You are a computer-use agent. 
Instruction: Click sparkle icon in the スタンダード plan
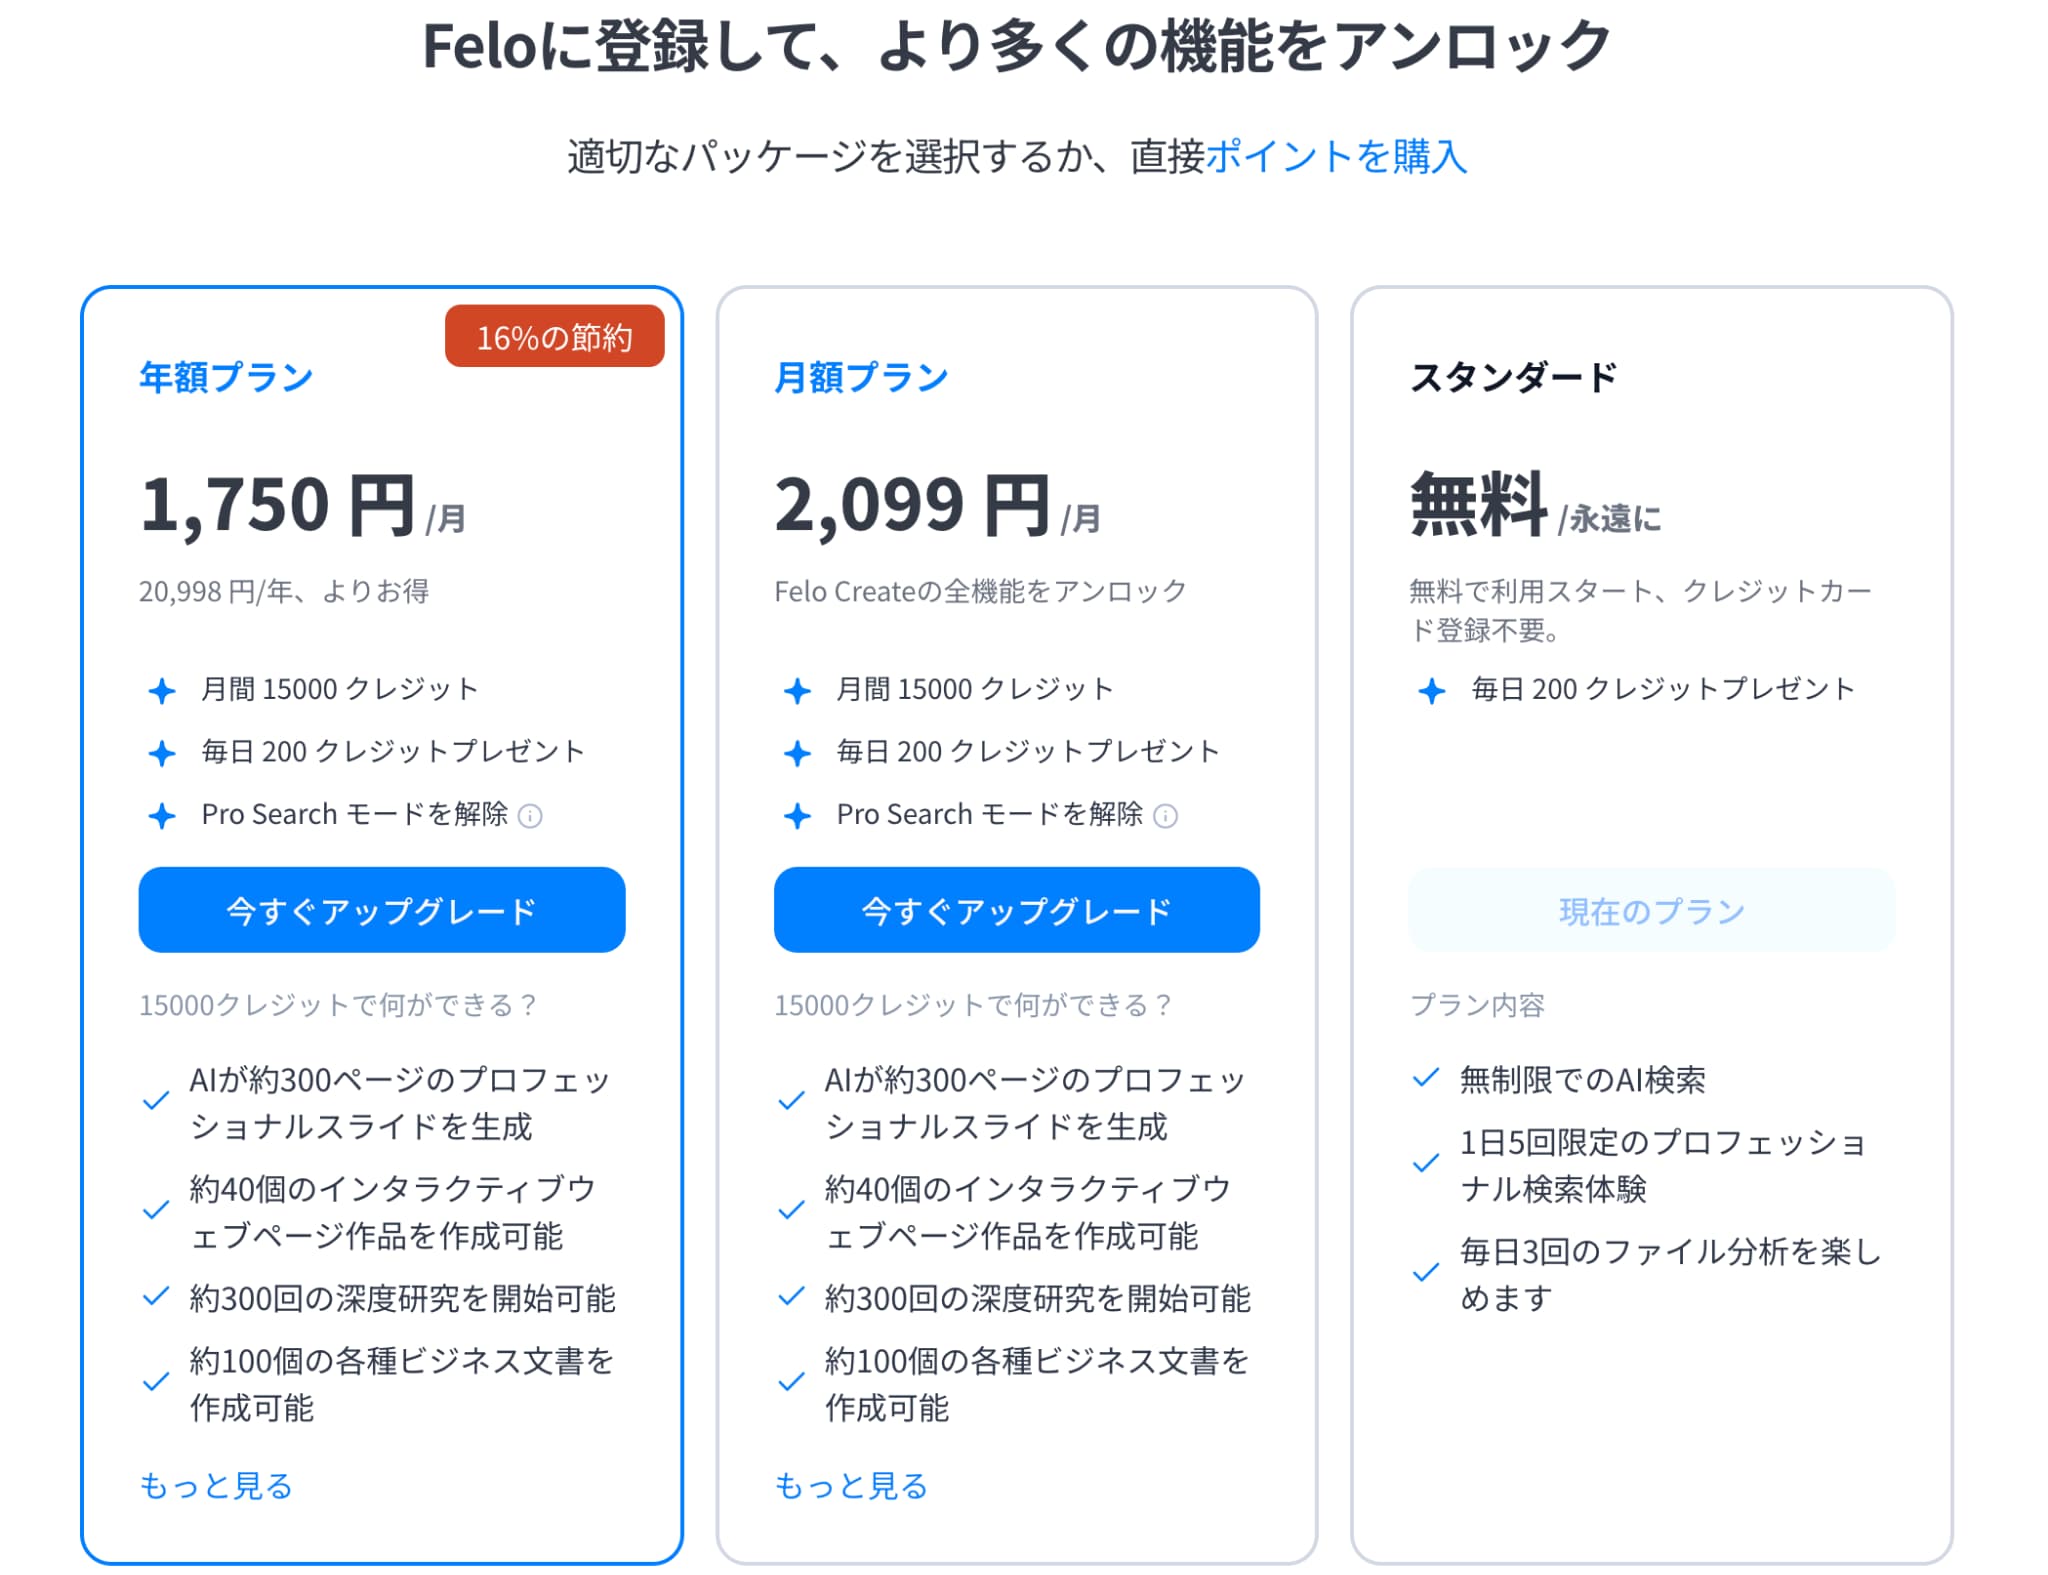pos(1432,690)
